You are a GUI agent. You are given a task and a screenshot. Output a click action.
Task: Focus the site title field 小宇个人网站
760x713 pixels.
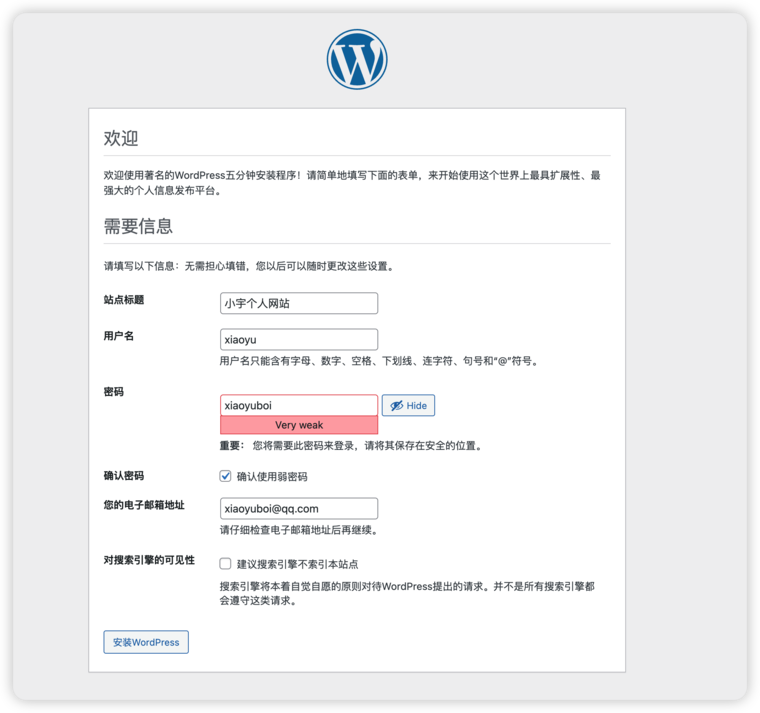tap(299, 303)
